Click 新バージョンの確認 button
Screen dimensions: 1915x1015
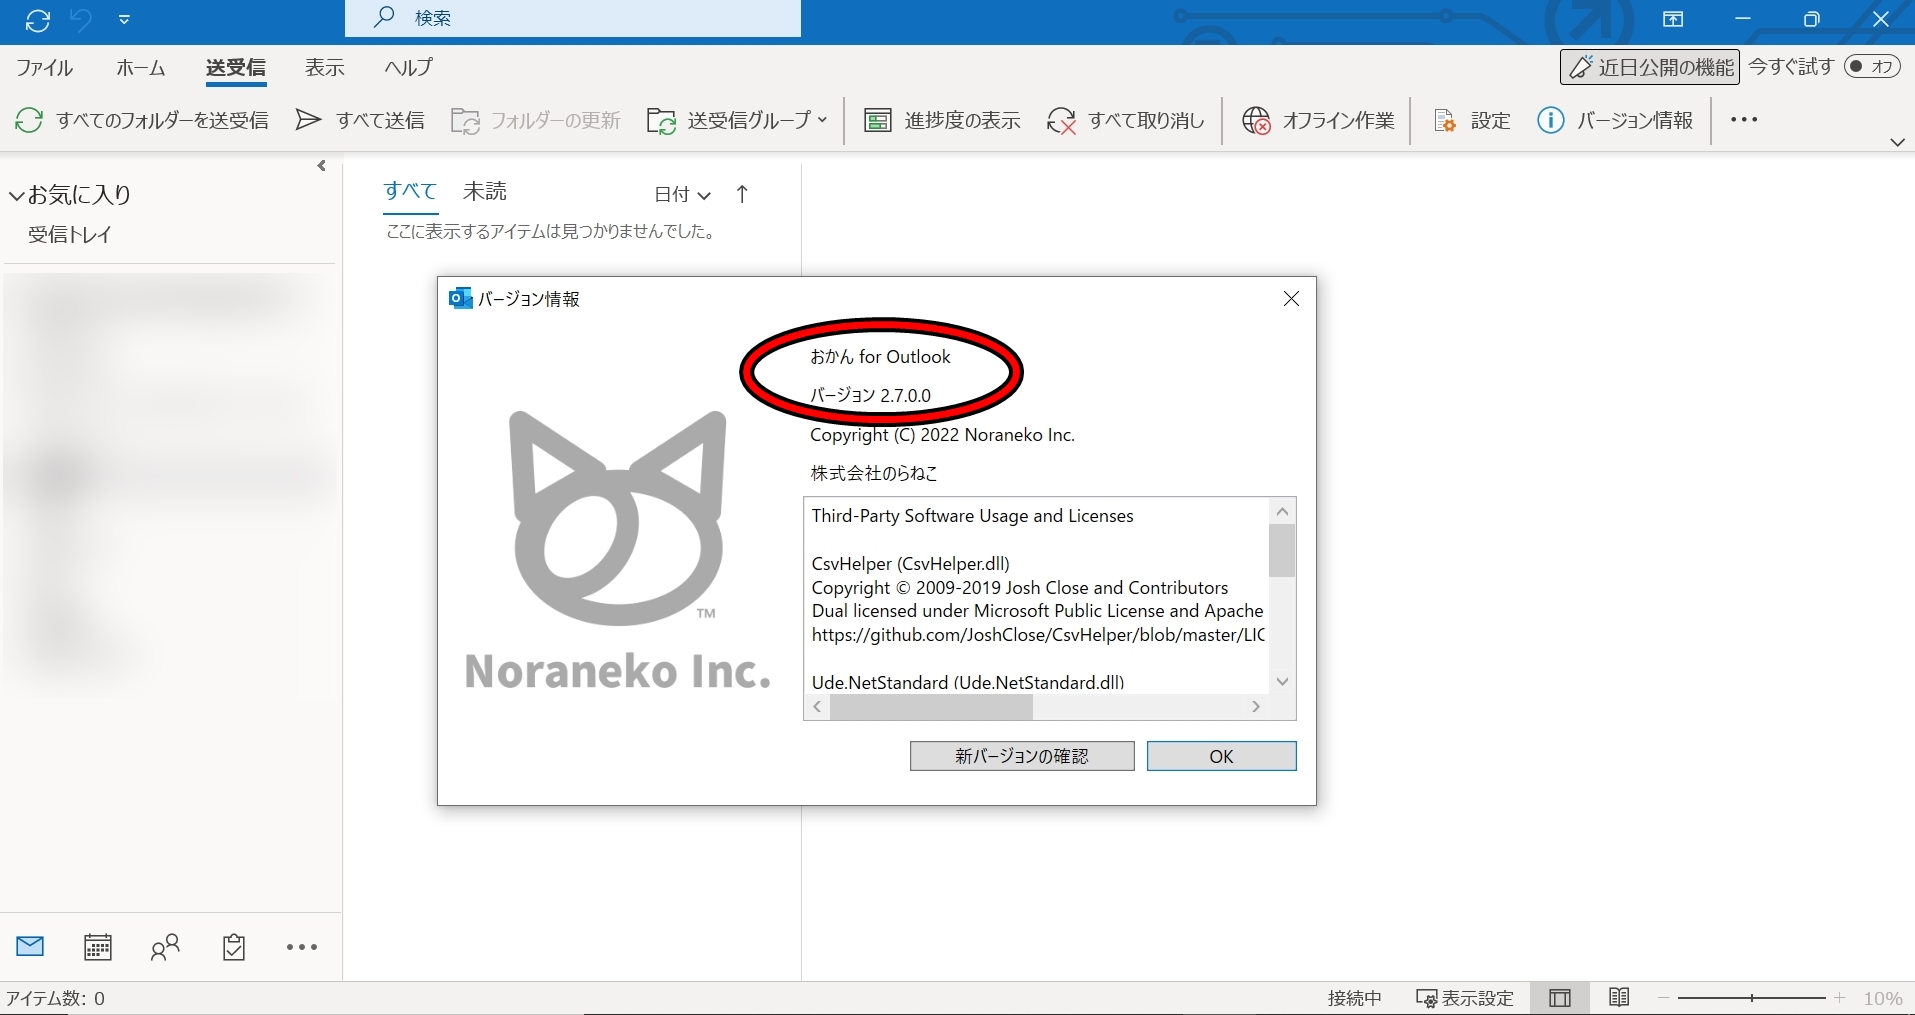(1022, 756)
